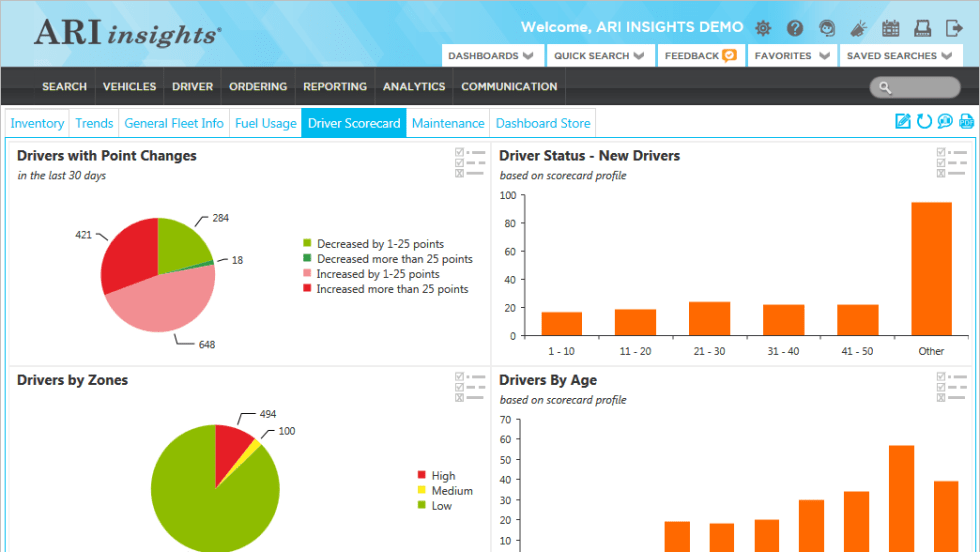Open the Saved Searches dropdown
The height and width of the screenshot is (552, 980).
click(900, 56)
